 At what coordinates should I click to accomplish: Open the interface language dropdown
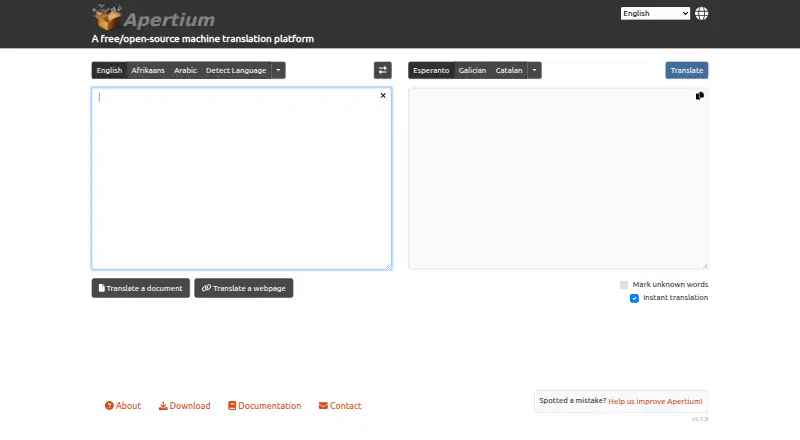tap(655, 13)
